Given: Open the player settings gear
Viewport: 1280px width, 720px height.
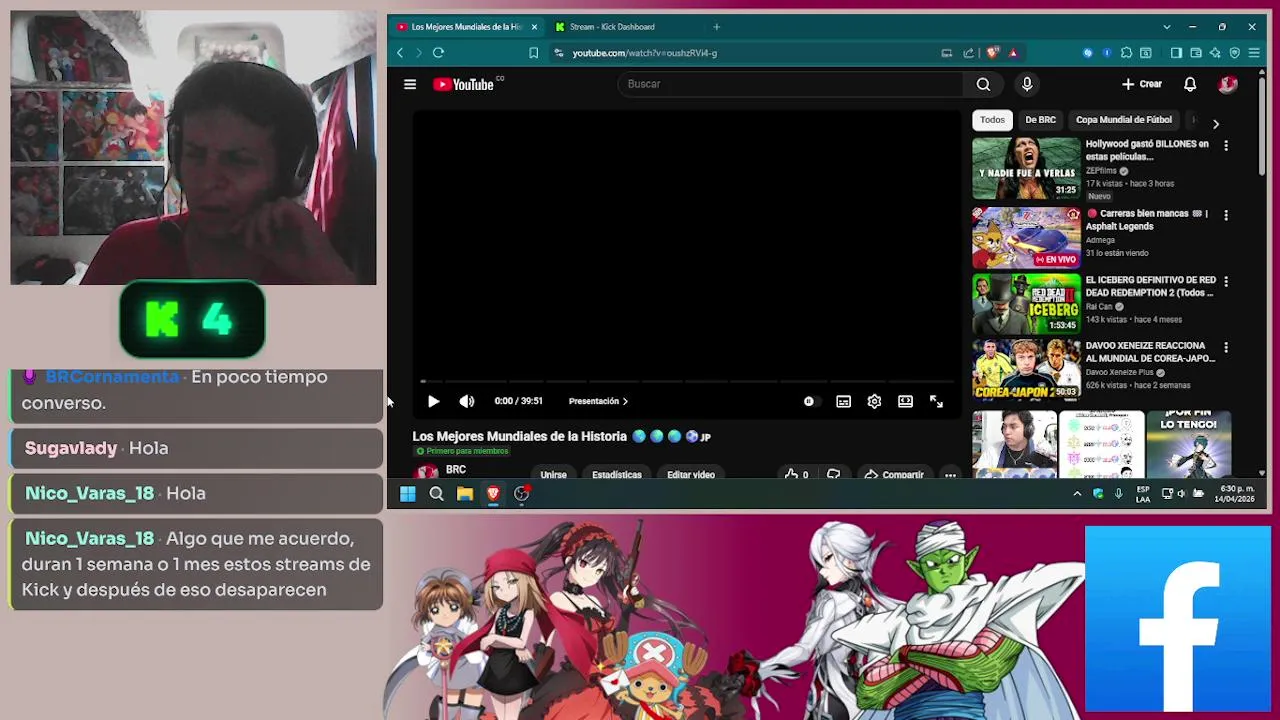Looking at the screenshot, I should (874, 401).
